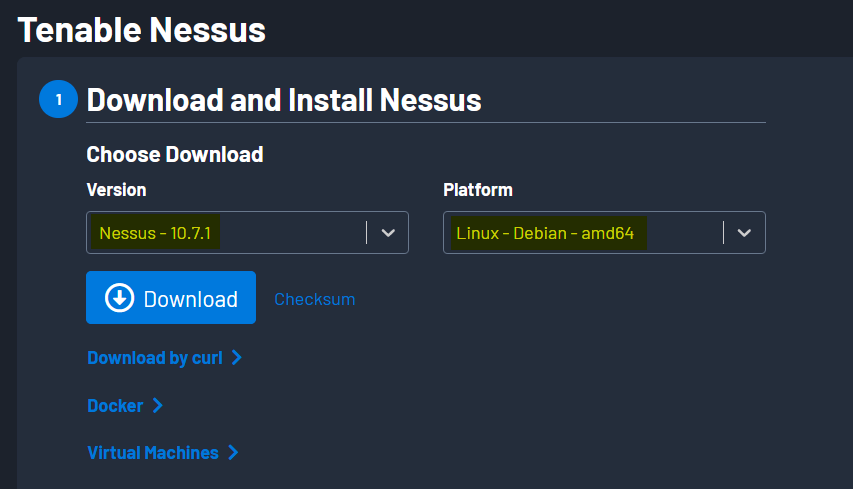Click the divider line under the section heading
The width and height of the screenshot is (853, 489).
(x=426, y=123)
